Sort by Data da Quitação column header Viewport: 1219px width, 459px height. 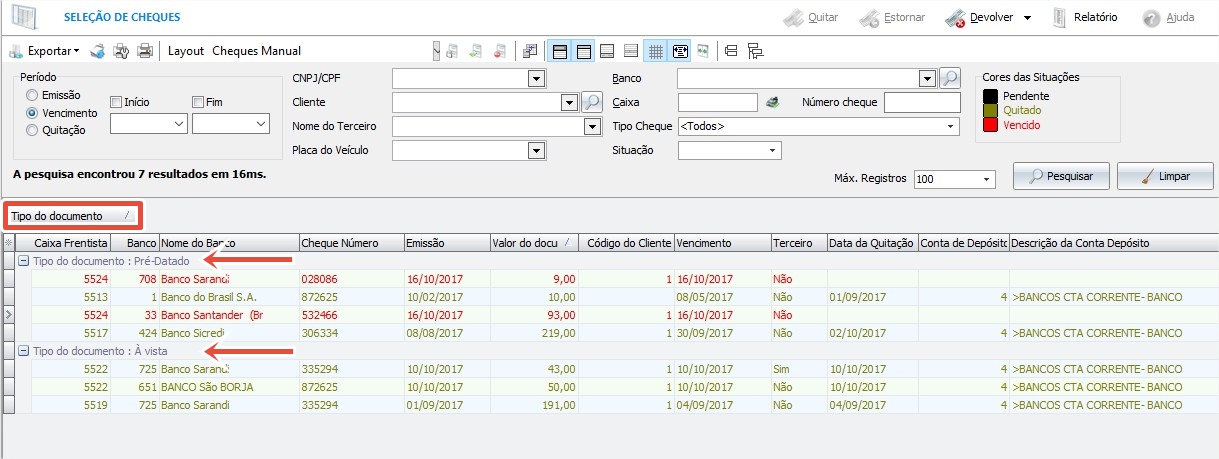(872, 243)
